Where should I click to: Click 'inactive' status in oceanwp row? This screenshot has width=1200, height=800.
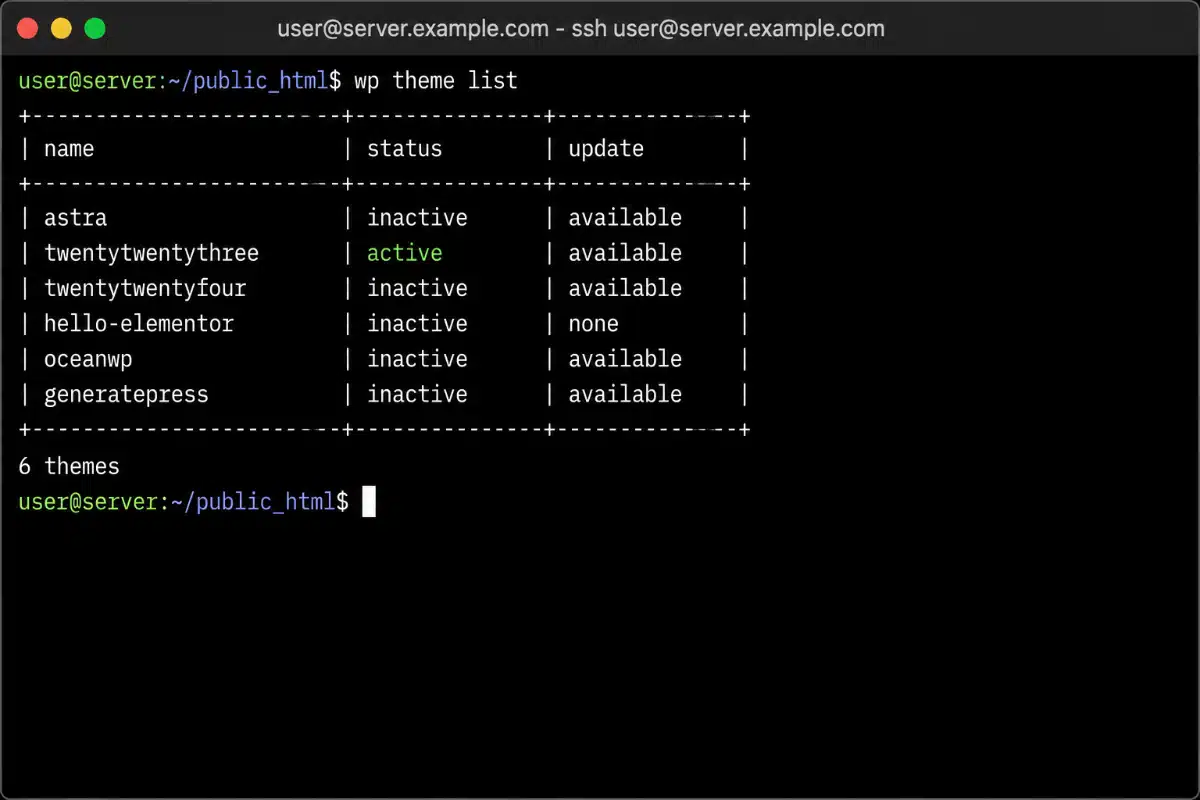(417, 359)
